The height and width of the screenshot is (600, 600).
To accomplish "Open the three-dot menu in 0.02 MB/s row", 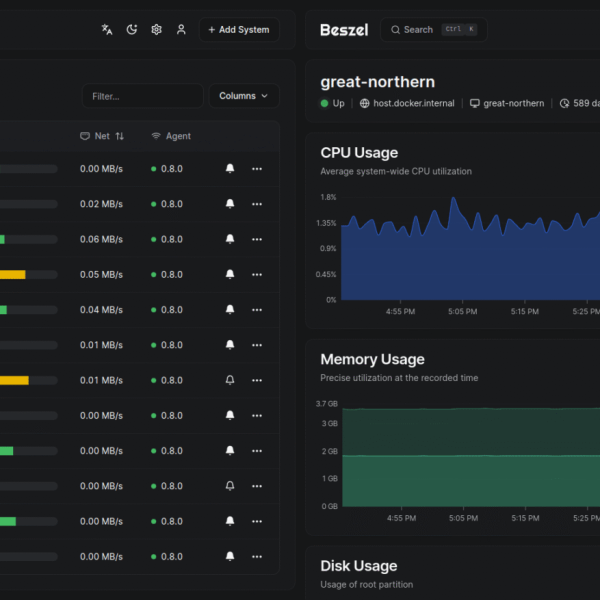I will (257, 204).
